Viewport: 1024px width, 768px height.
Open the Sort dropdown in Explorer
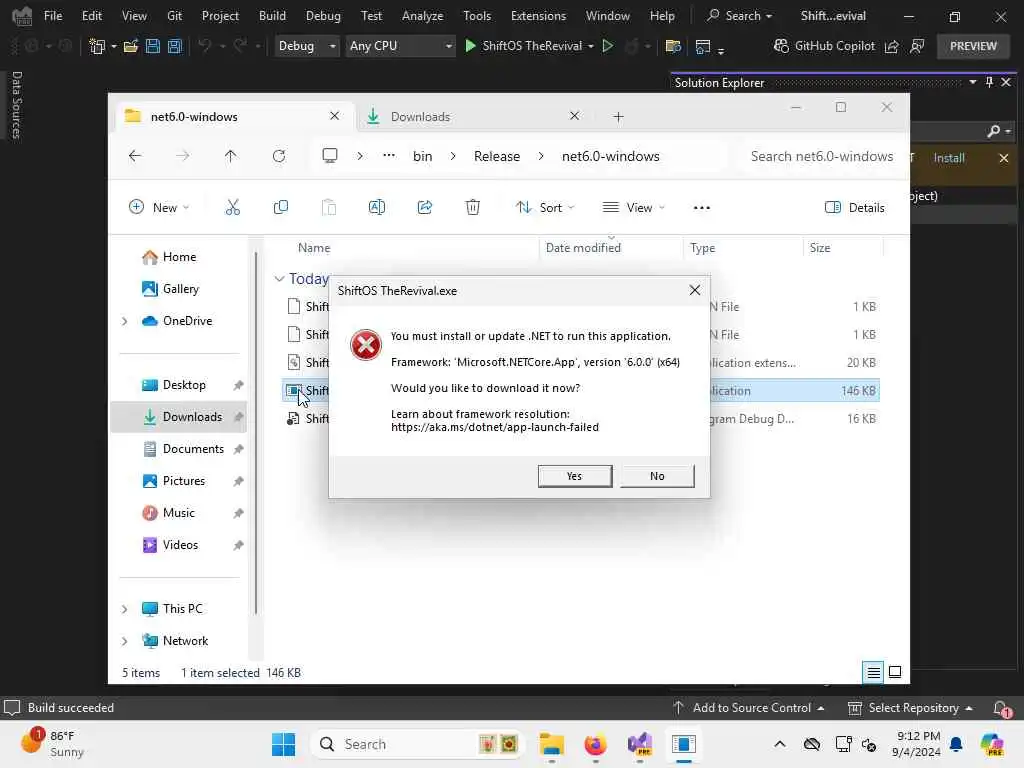[545, 208]
